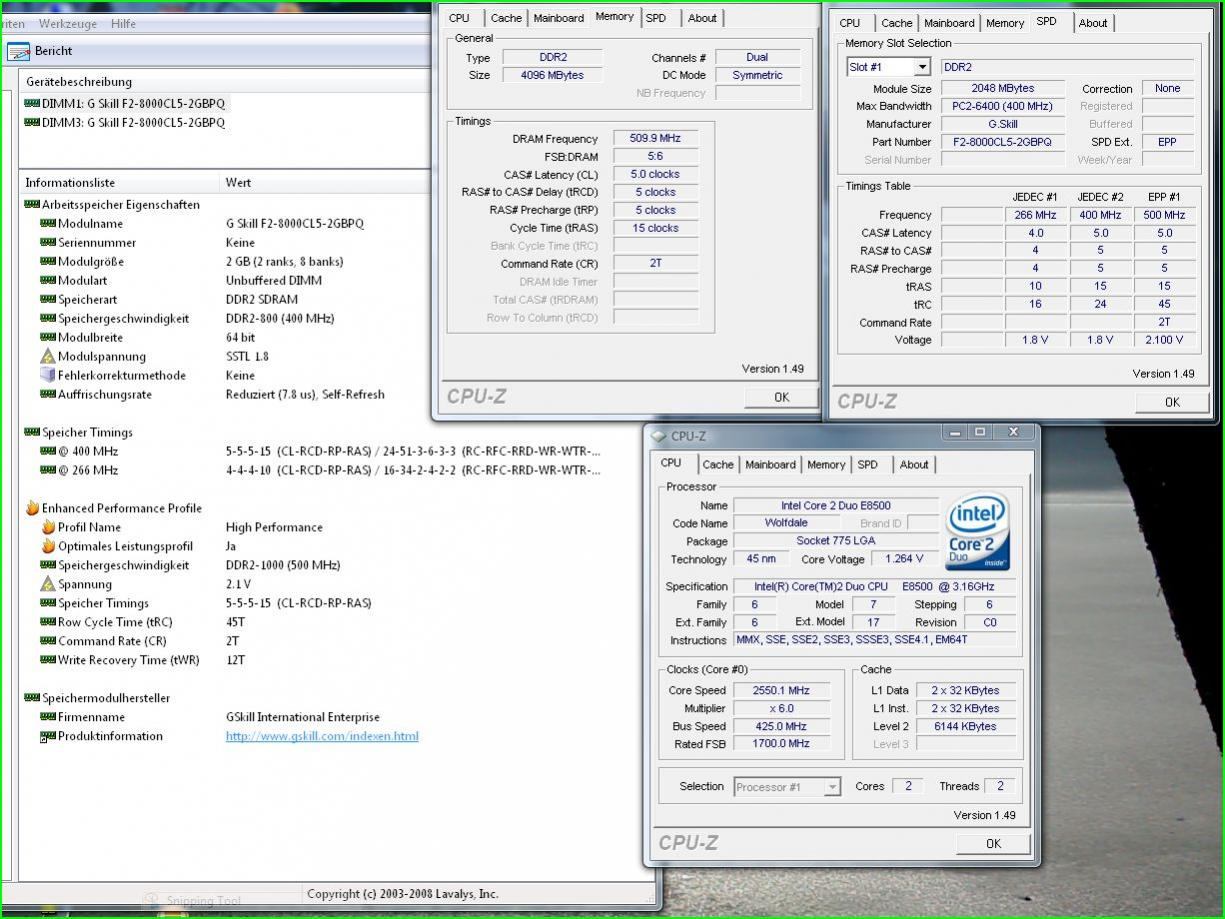
Task: Open the Slot #1 memory slot dropdown
Action: tap(921, 67)
